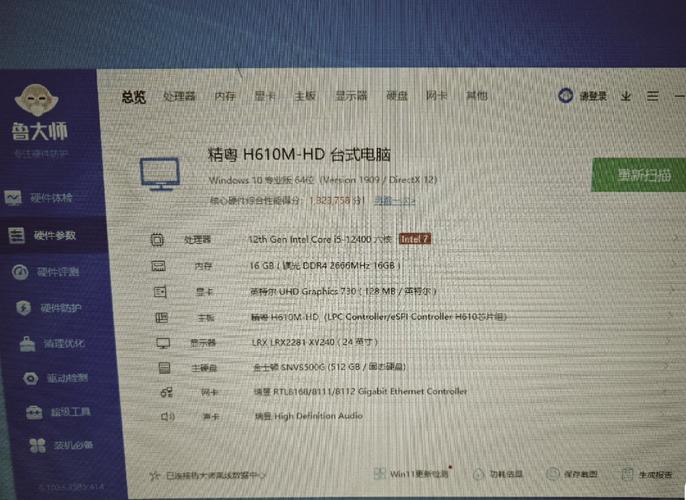The image size is (686, 500).
Task: Switch to the 主板 tab
Action: pyautogui.click(x=305, y=95)
